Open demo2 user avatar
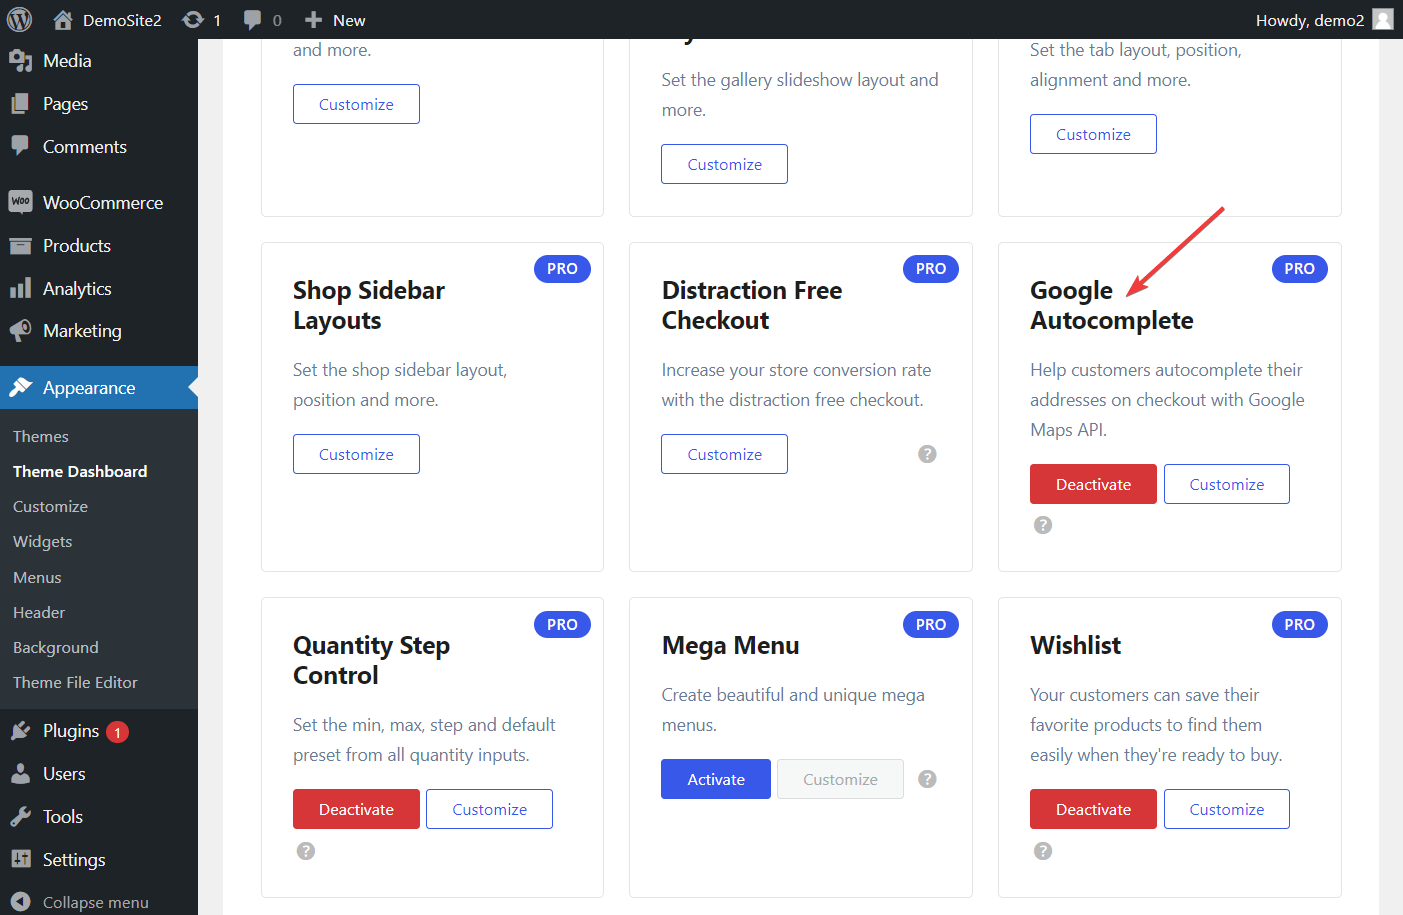This screenshot has height=915, width=1403. [x=1383, y=19]
